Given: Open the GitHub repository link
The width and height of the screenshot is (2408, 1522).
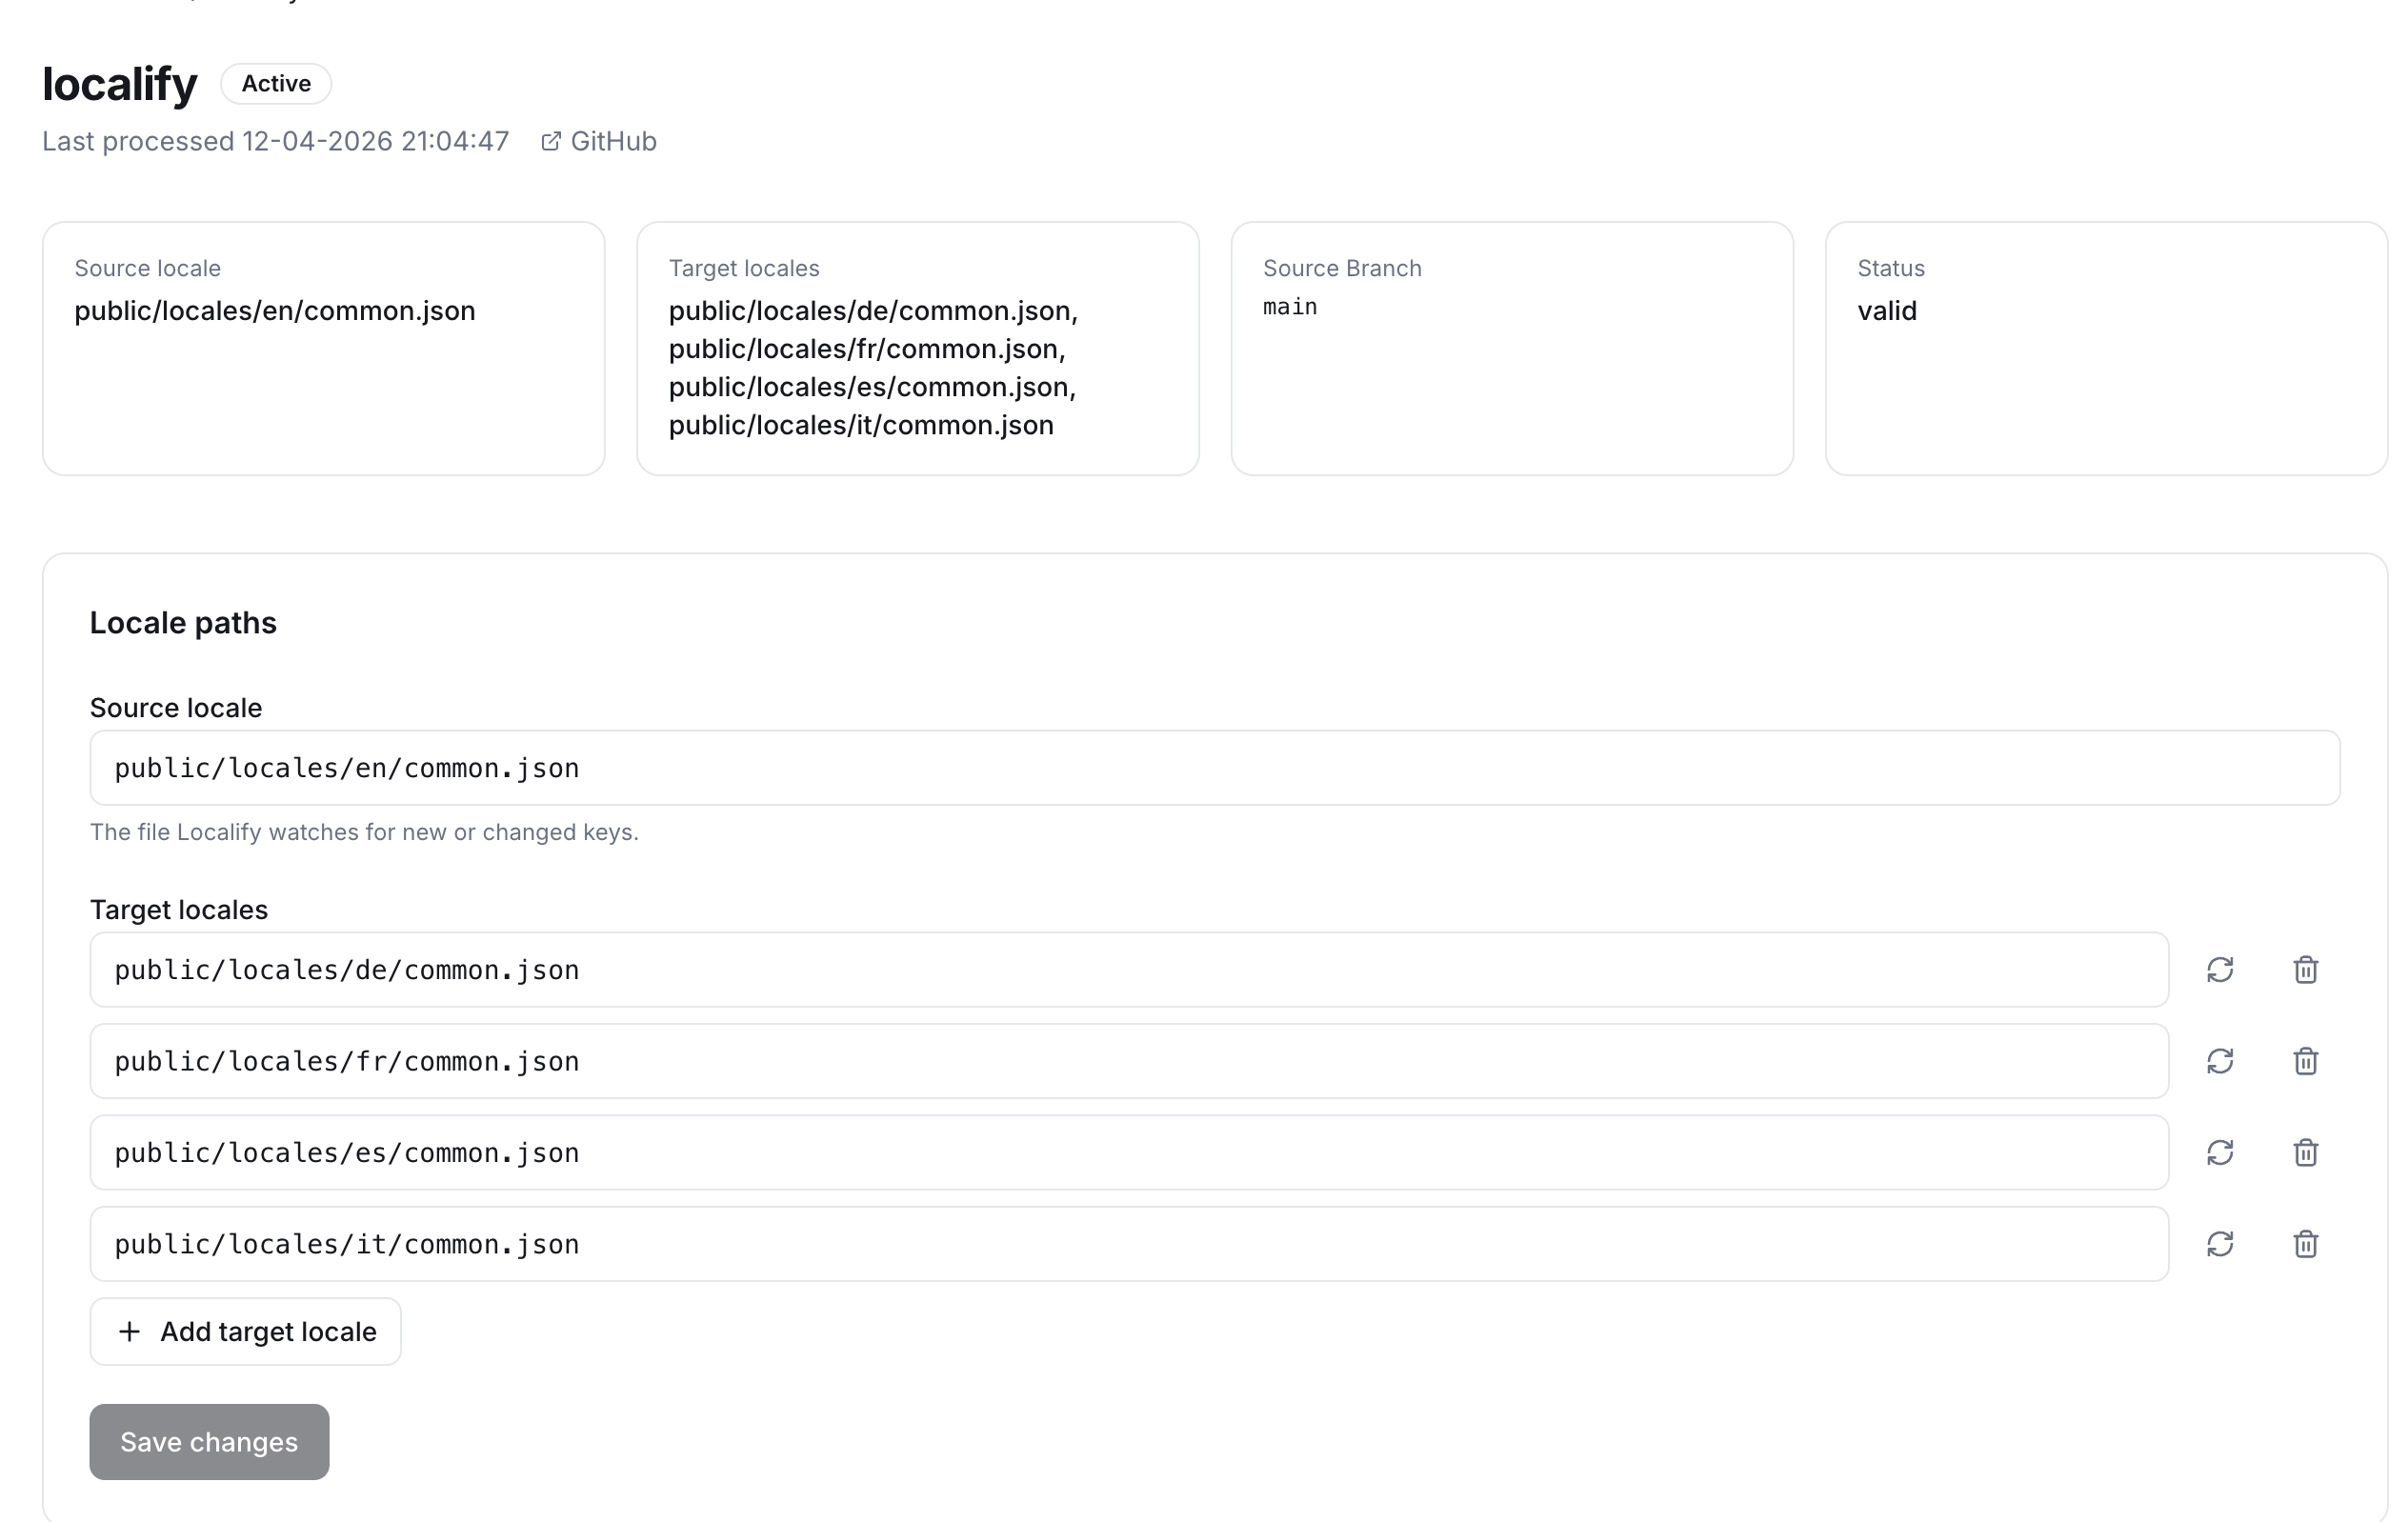Looking at the screenshot, I should pos(599,141).
